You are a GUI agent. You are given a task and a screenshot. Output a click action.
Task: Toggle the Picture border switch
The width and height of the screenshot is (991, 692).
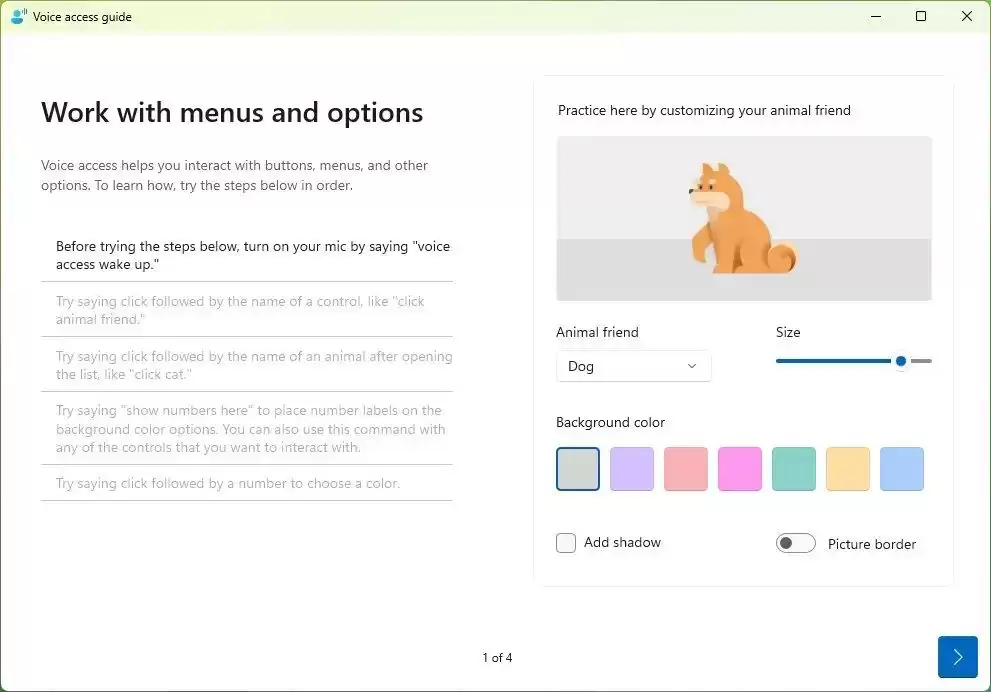pyautogui.click(x=796, y=543)
